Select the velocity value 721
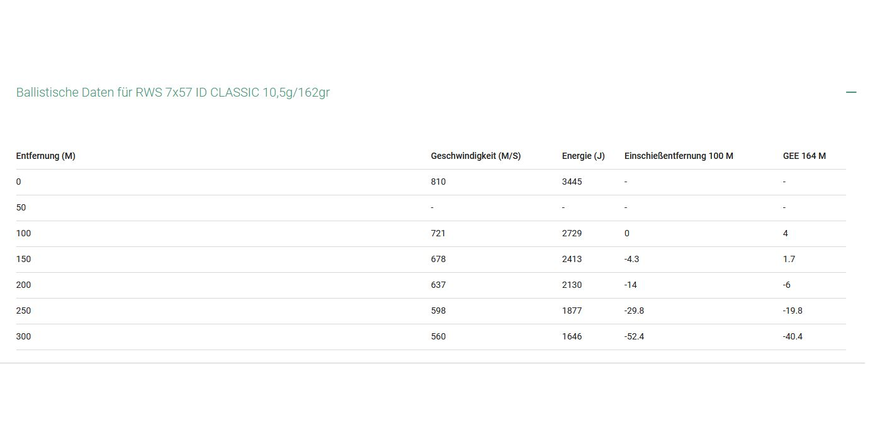The image size is (887, 444). (x=438, y=233)
